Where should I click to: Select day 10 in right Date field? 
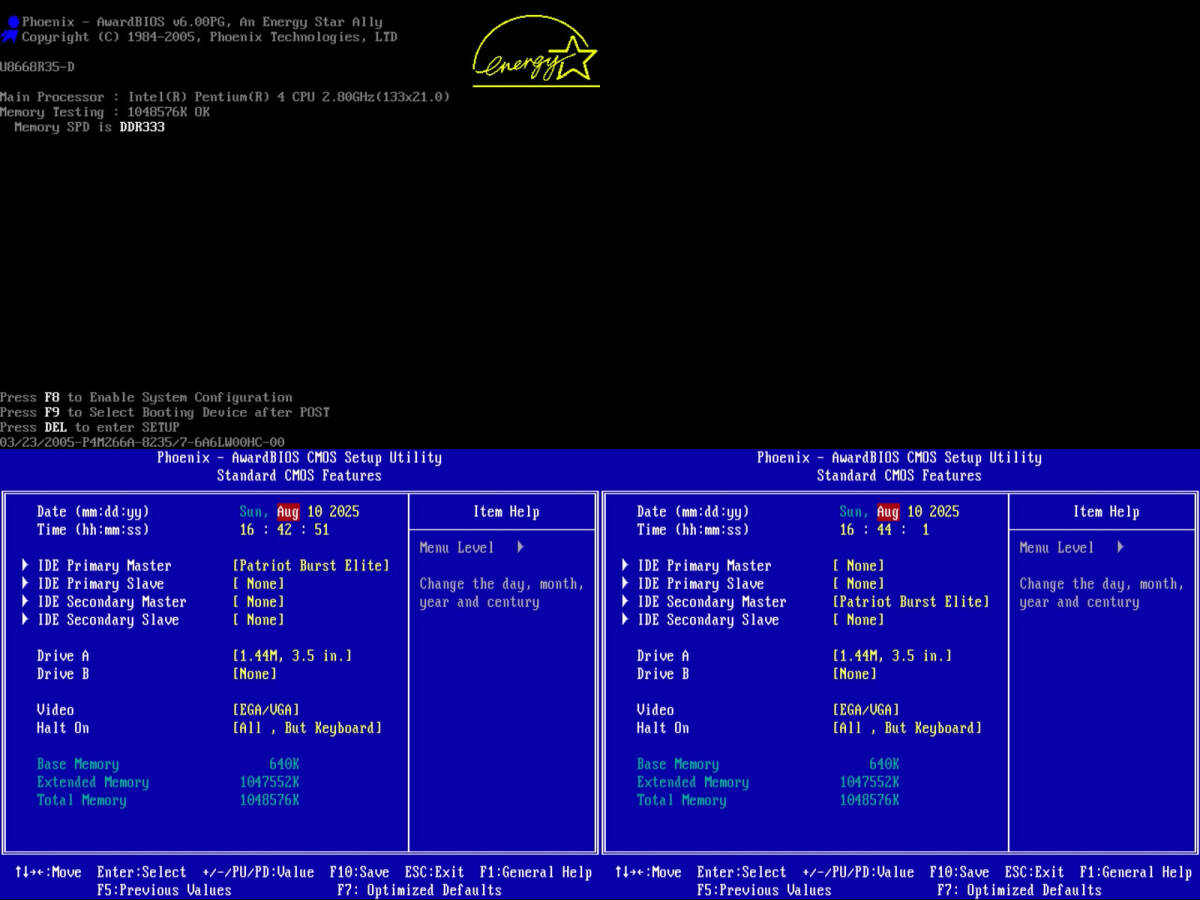tap(914, 512)
